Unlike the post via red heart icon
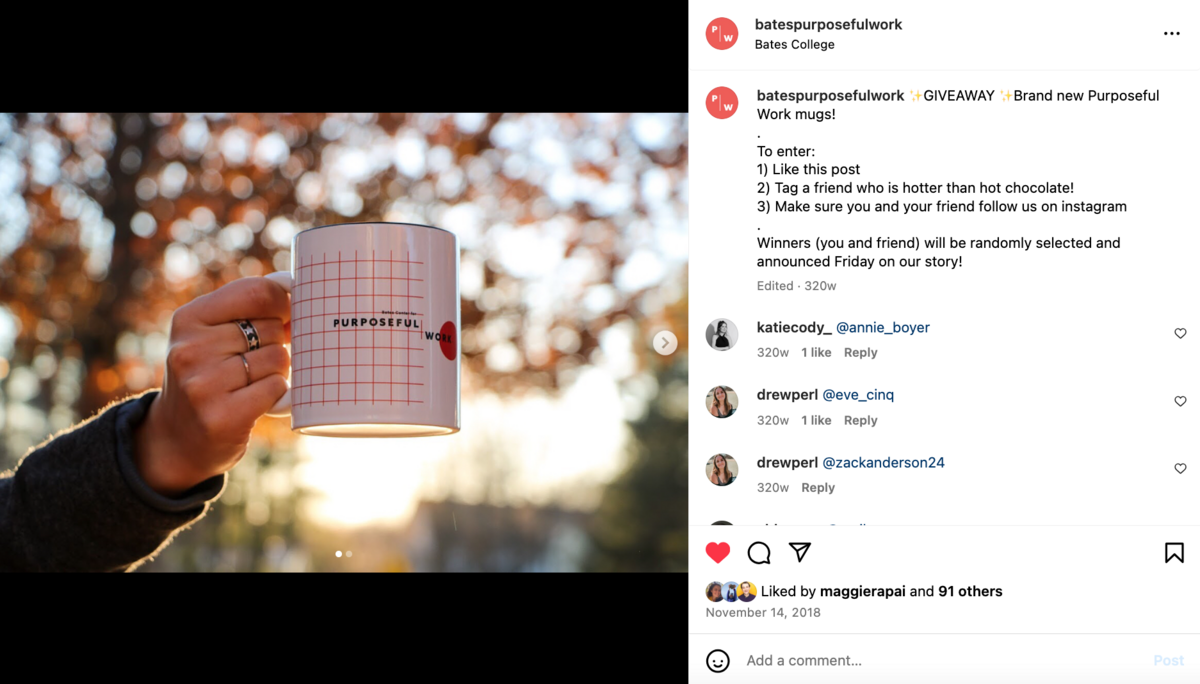 (x=718, y=552)
